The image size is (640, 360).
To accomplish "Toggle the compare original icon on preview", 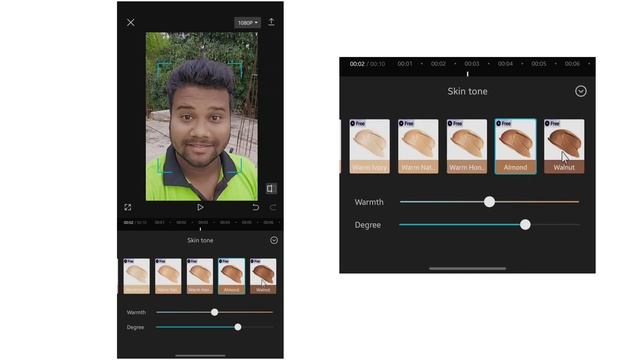I will point(270,188).
